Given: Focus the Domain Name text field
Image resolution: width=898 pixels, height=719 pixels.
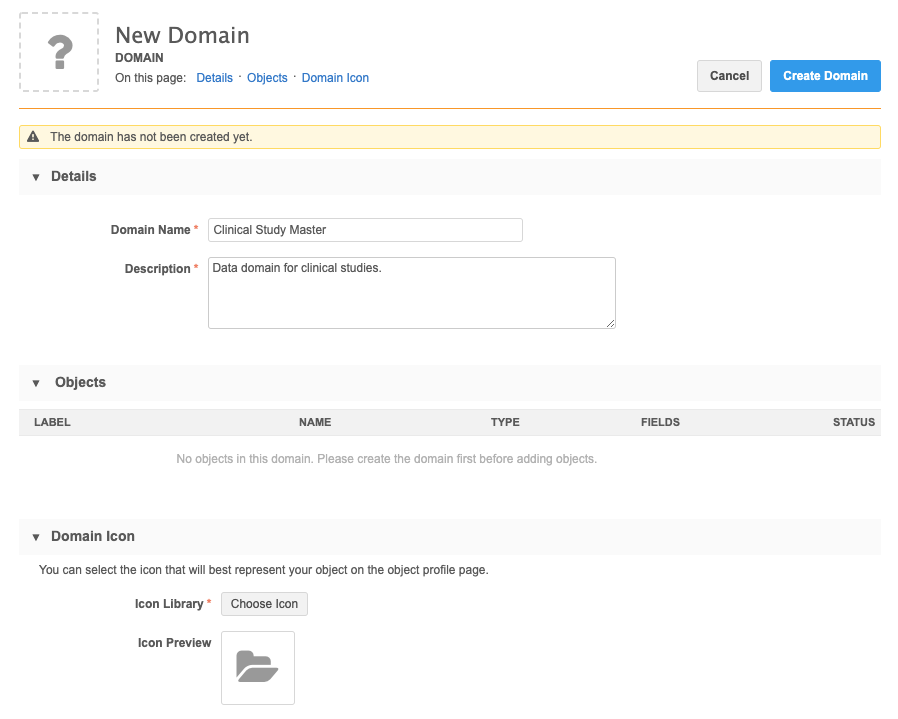Looking at the screenshot, I should 365,230.
